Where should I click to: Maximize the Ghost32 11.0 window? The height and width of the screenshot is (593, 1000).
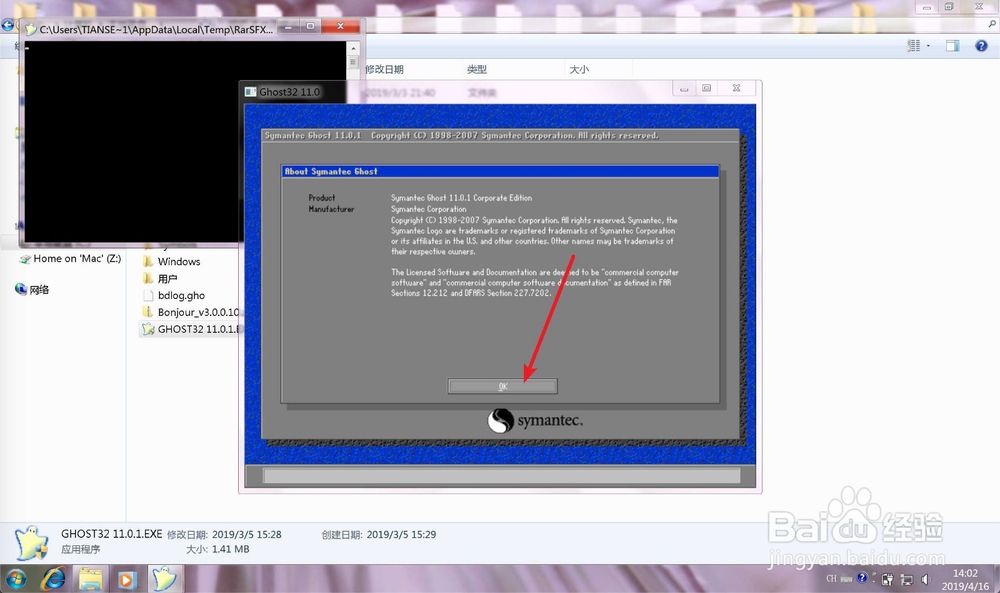point(707,89)
